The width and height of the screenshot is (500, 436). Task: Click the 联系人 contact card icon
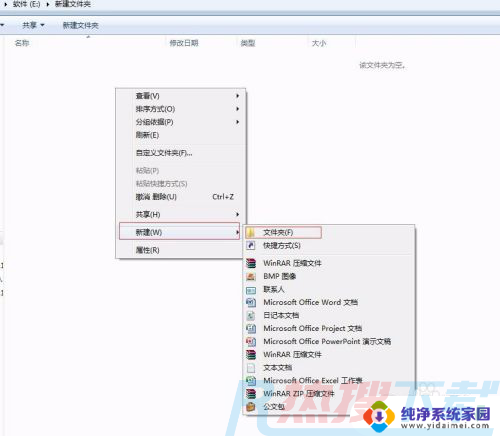(251, 290)
